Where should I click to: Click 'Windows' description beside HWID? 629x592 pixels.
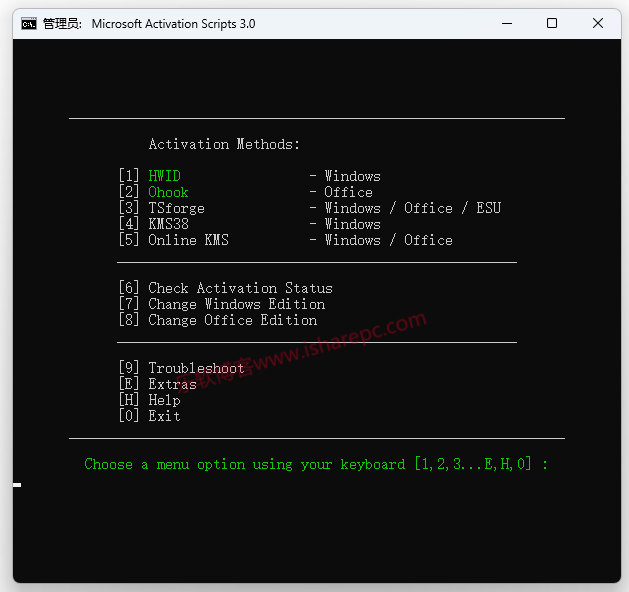(352, 176)
